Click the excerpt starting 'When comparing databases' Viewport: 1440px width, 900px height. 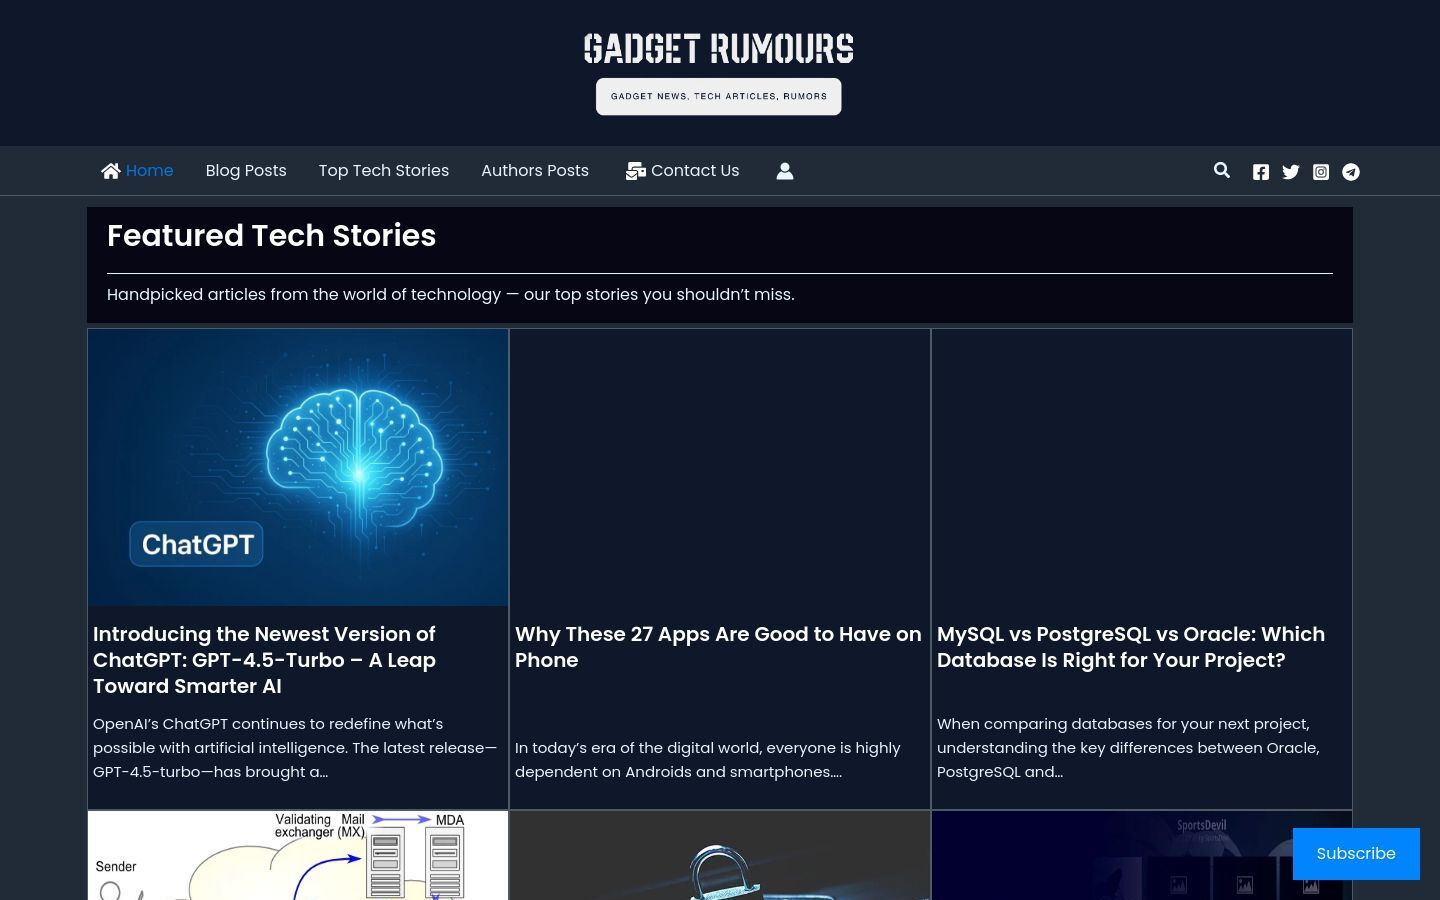coord(1128,748)
